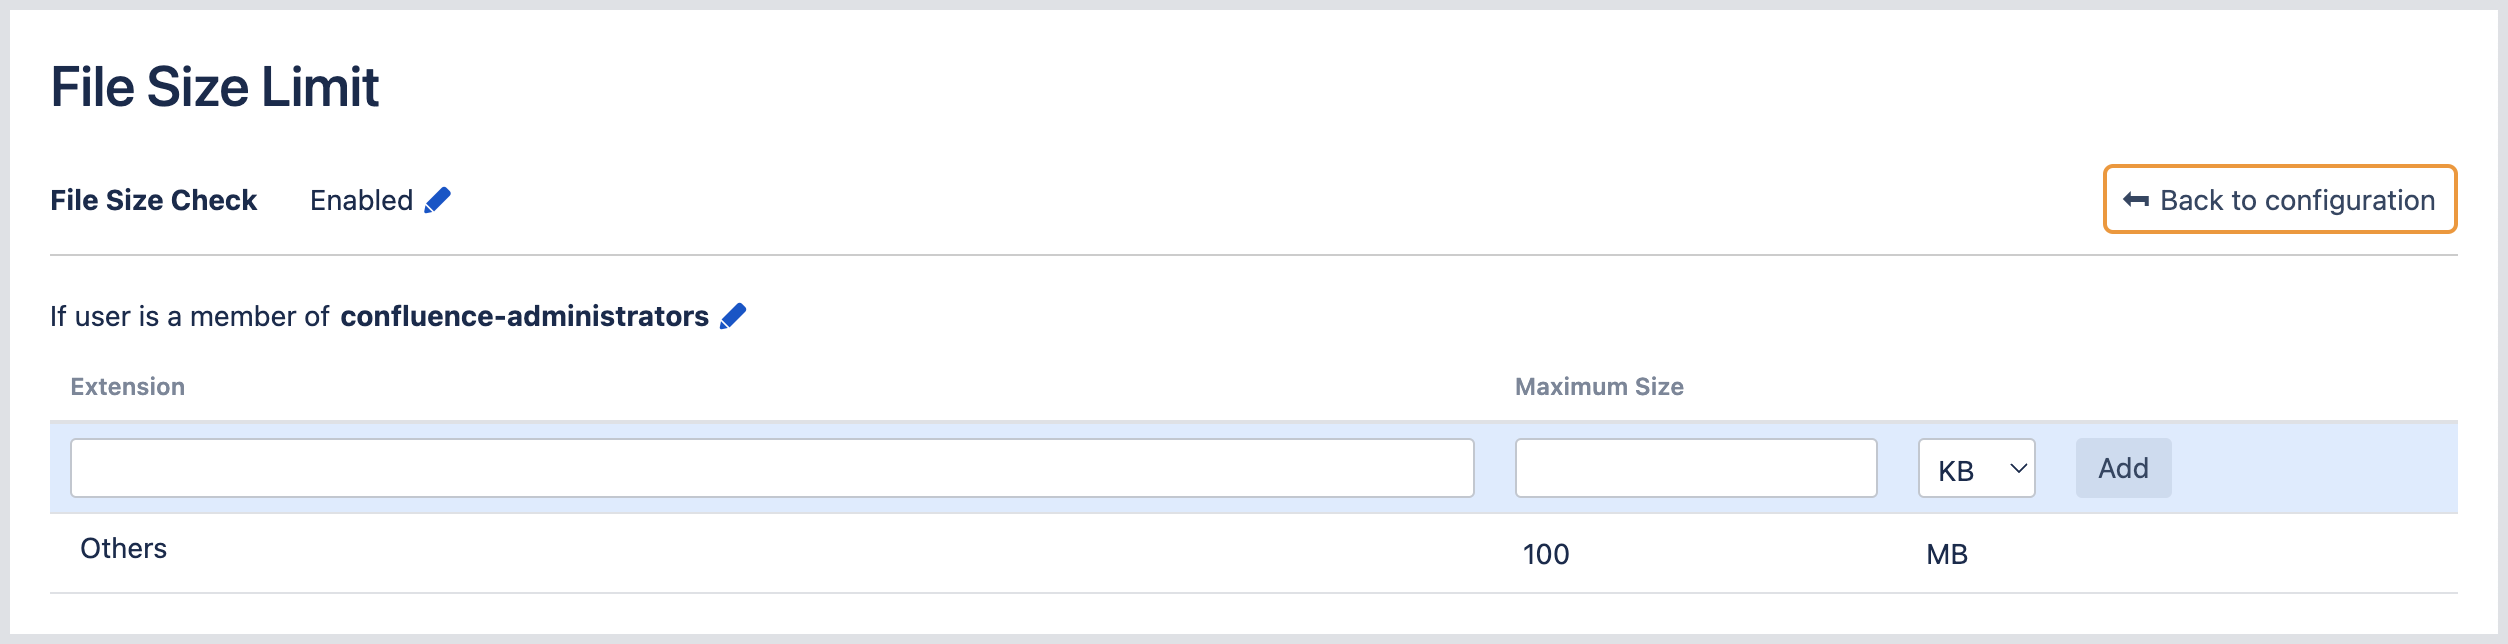2508x644 pixels.
Task: Click the confluence-administrators group name
Action: point(524,317)
